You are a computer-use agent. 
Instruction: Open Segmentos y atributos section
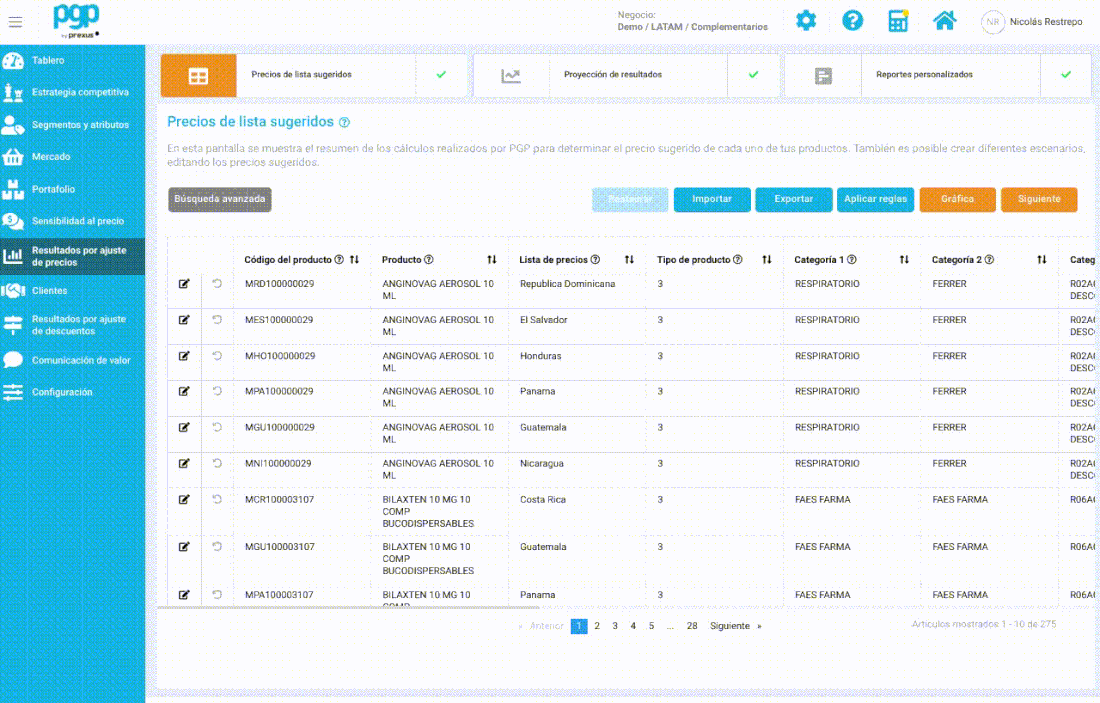coord(72,125)
